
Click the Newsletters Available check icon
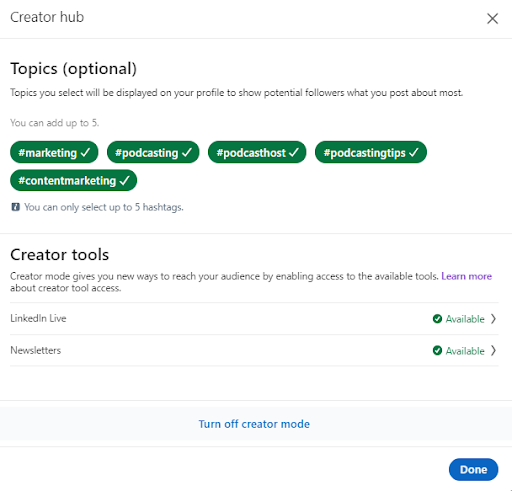pos(437,351)
